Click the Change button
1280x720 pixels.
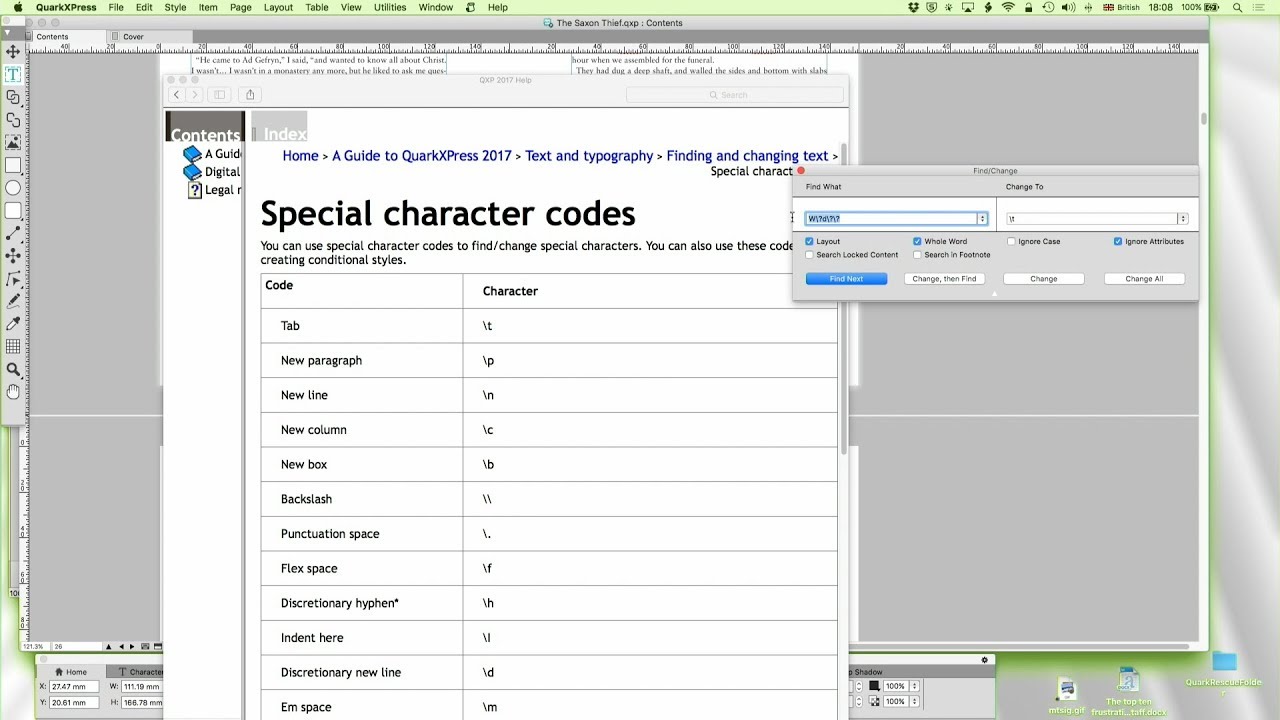pos(1043,279)
